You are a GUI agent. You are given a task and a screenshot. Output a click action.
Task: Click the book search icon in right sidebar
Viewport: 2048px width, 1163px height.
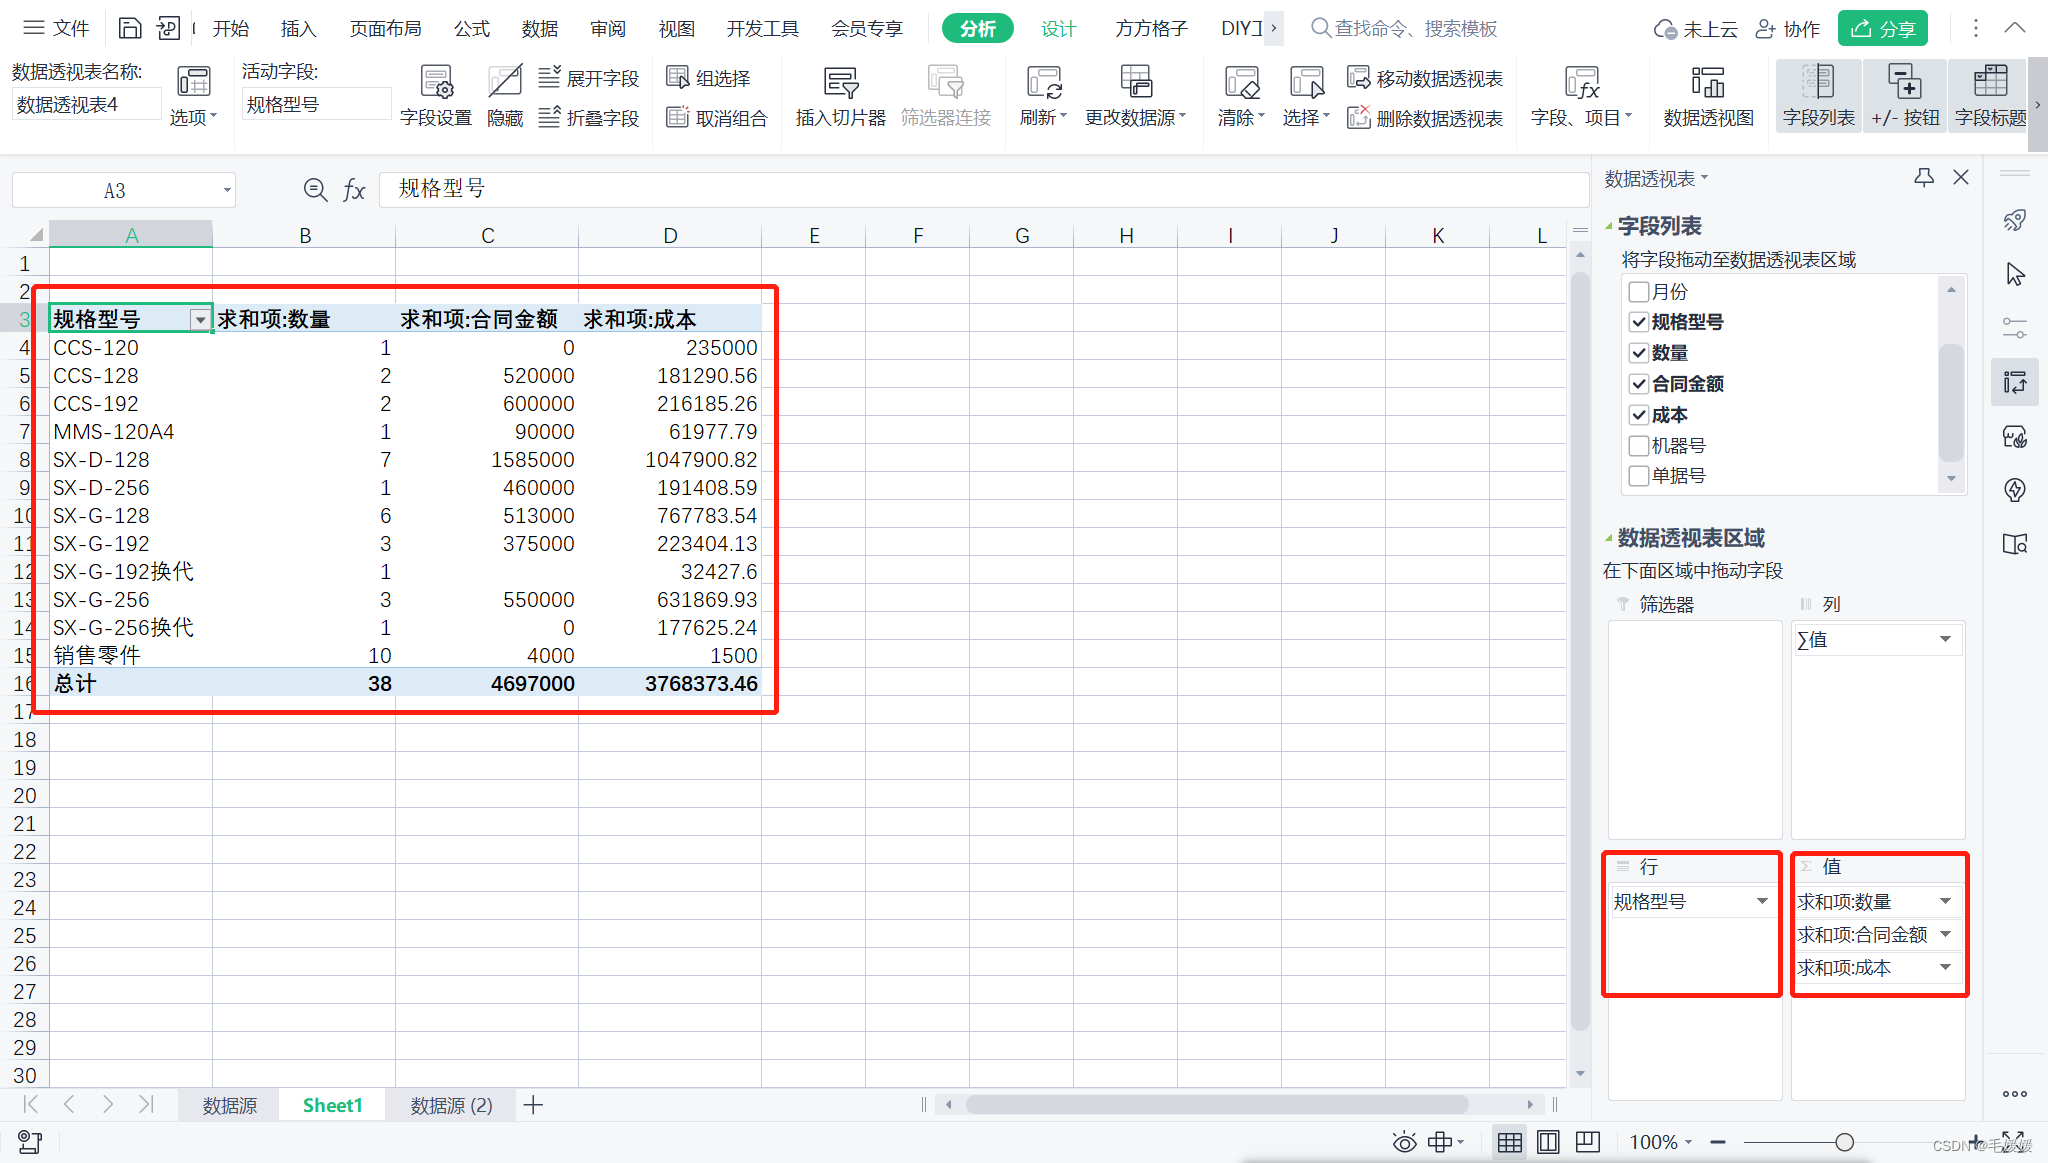click(2015, 544)
